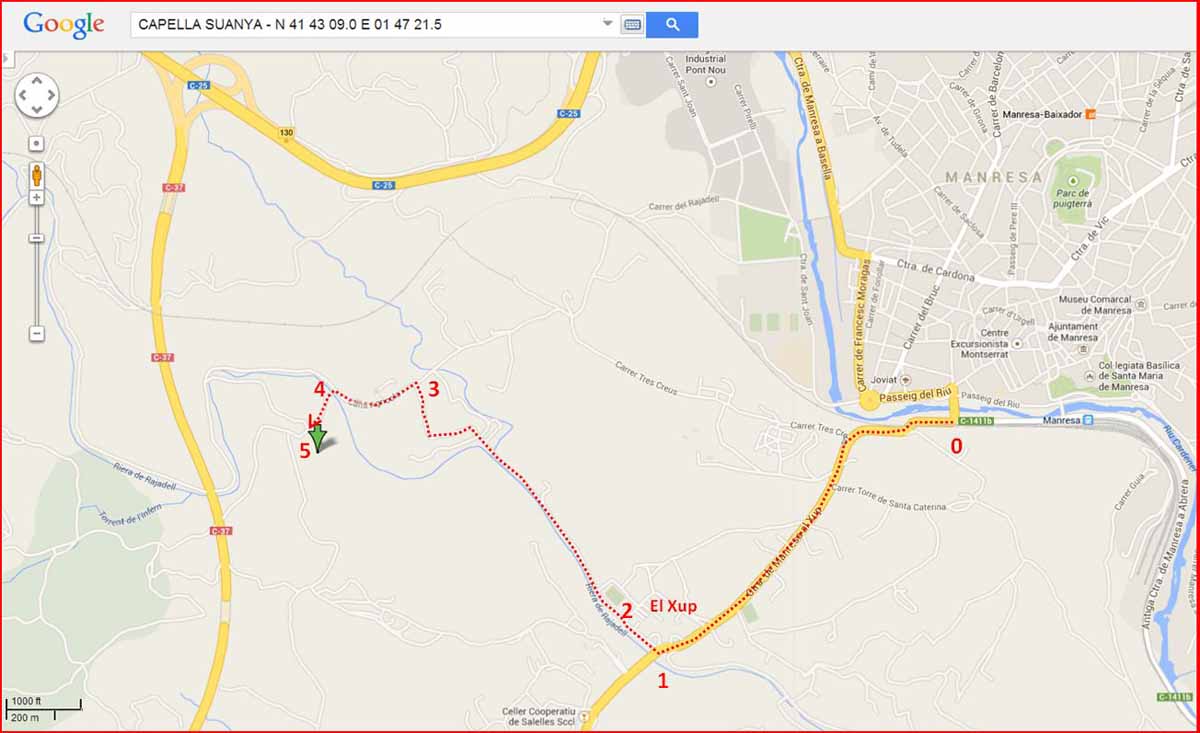Image resolution: width=1200 pixels, height=733 pixels.
Task: Zoom in with the plus button
Action: pyautogui.click(x=37, y=198)
